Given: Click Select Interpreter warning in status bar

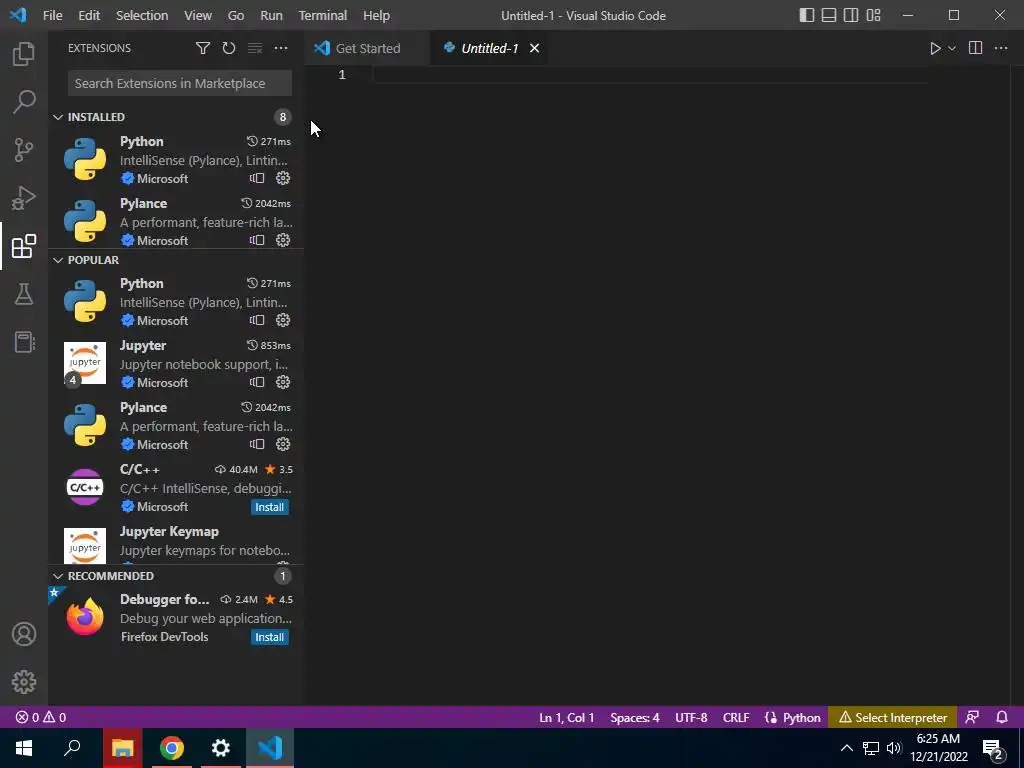Looking at the screenshot, I should tap(893, 717).
